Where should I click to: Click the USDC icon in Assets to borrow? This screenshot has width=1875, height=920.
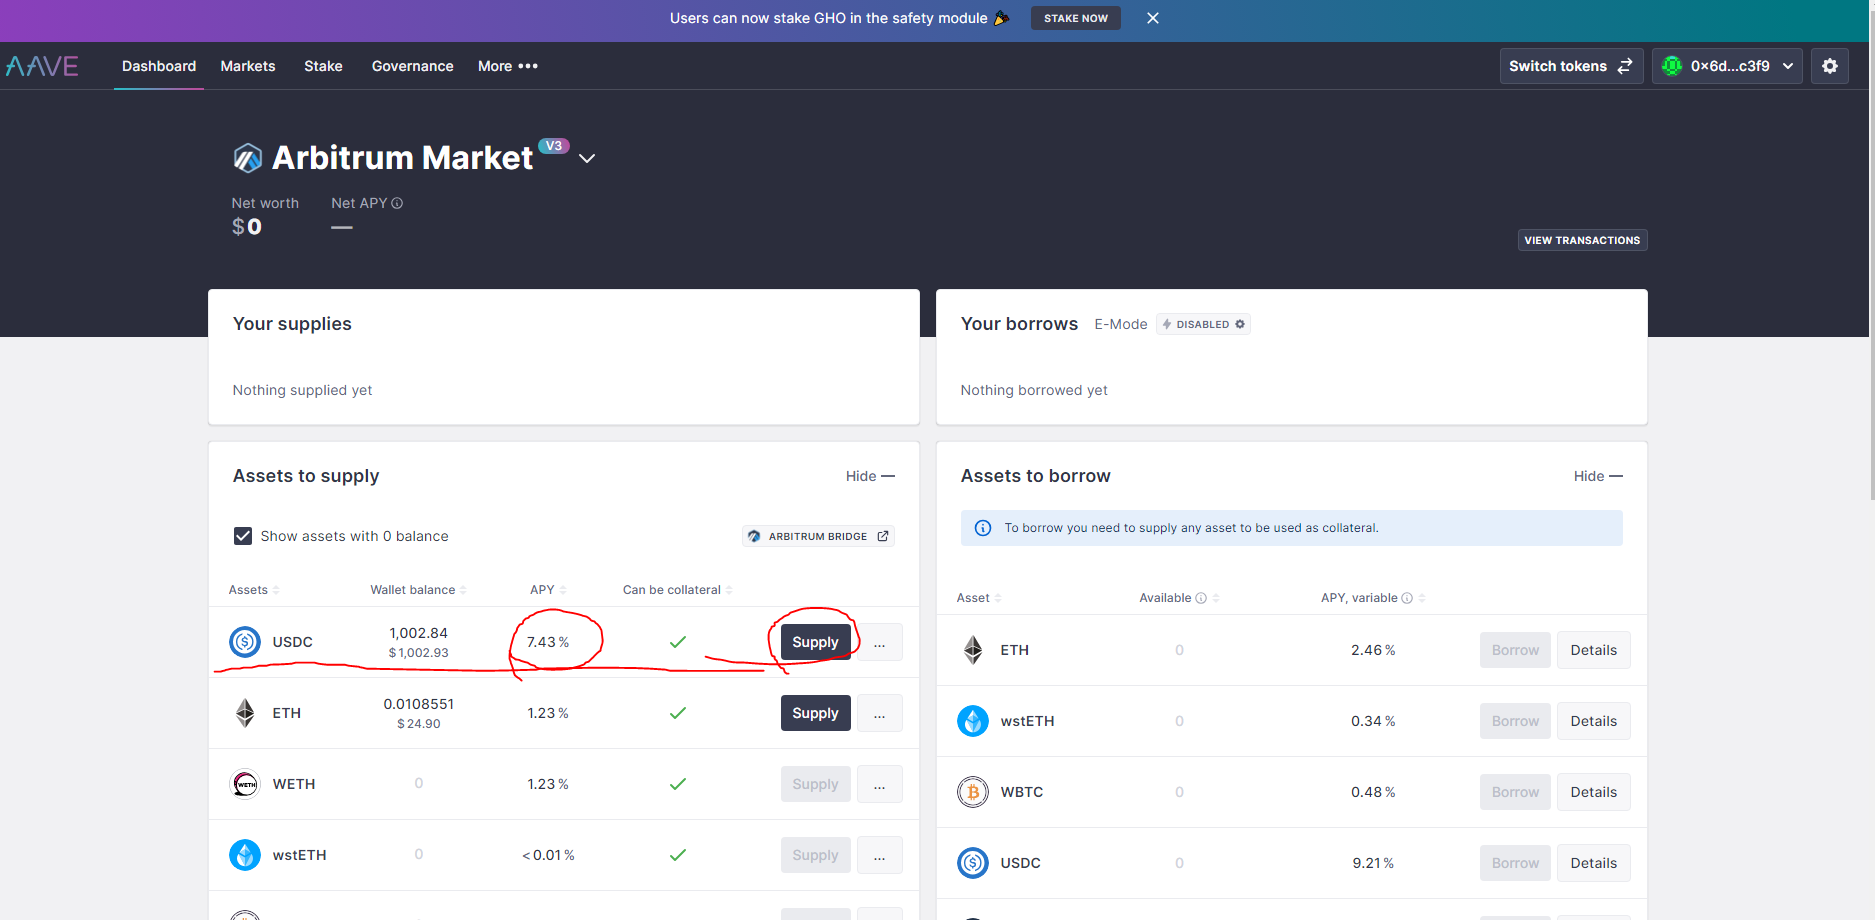(973, 863)
